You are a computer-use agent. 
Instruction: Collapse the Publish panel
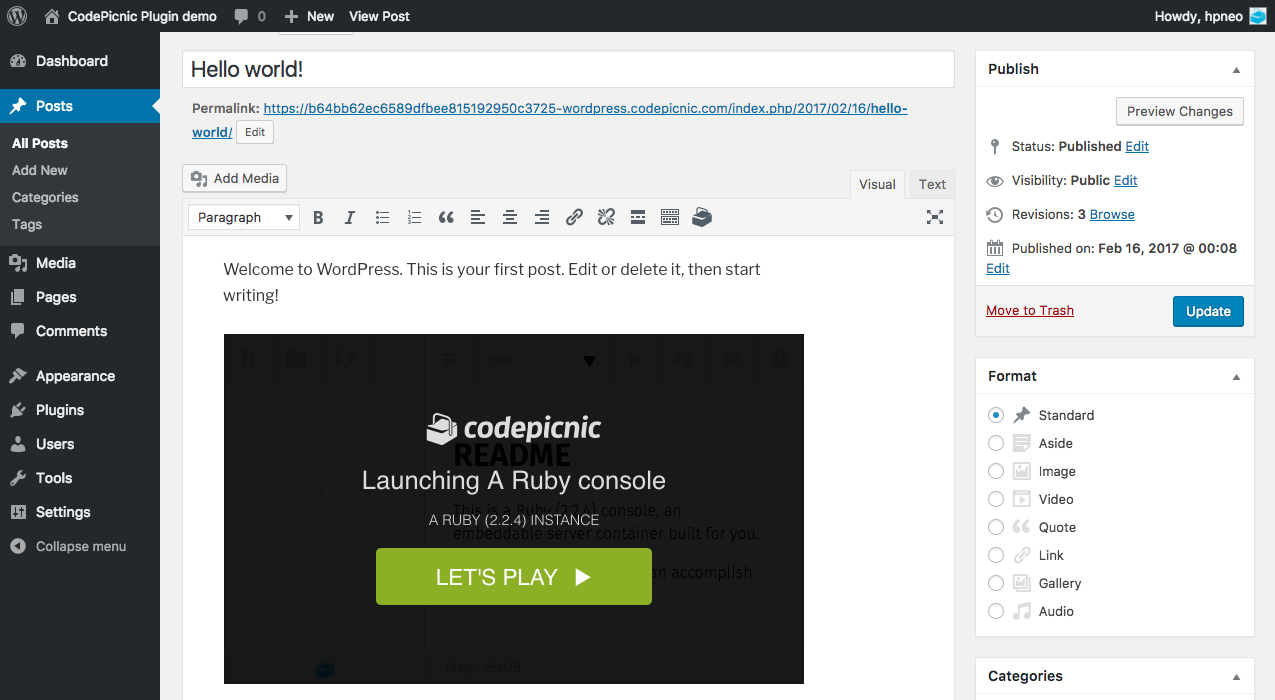(1236, 70)
